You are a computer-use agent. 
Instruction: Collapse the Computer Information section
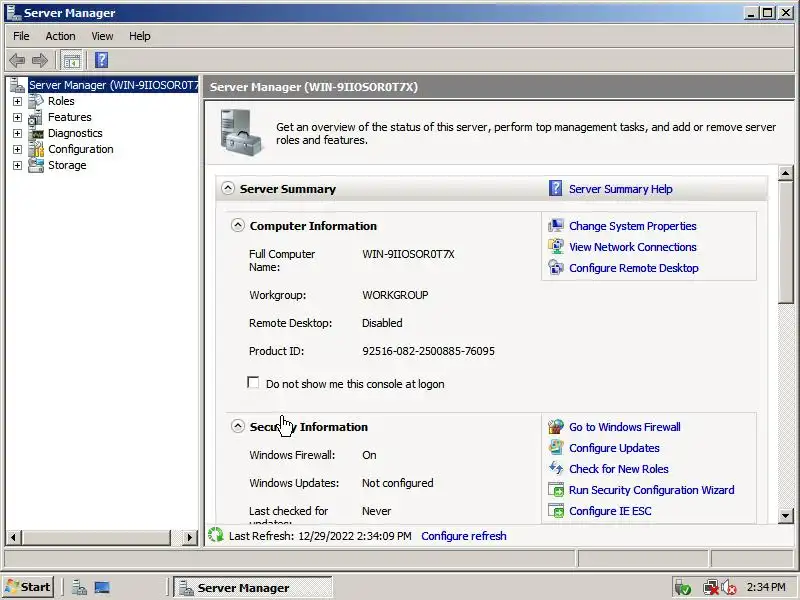click(238, 225)
